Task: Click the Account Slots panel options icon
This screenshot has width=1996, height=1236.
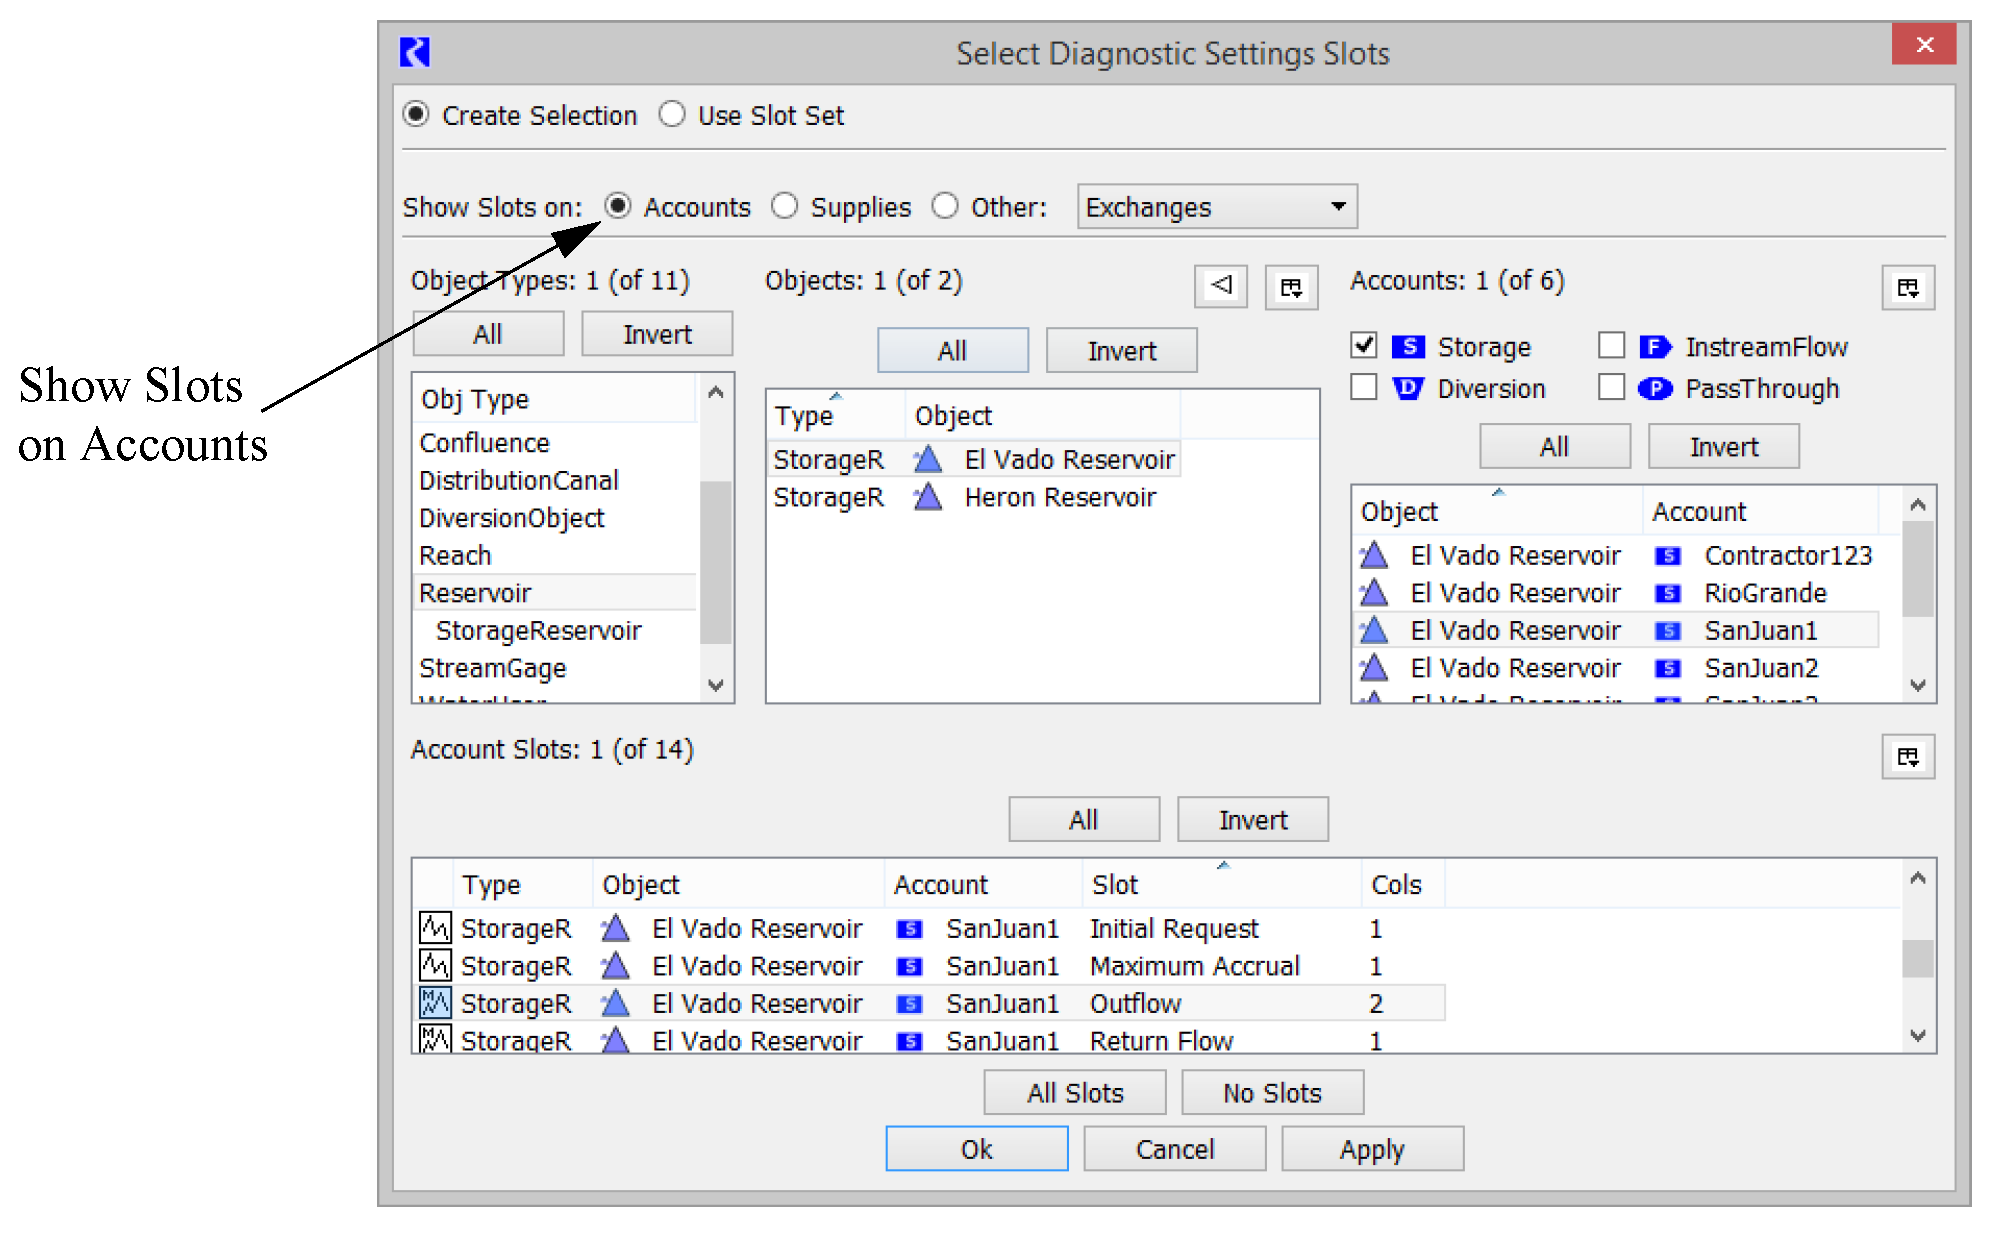Action: click(x=1907, y=757)
